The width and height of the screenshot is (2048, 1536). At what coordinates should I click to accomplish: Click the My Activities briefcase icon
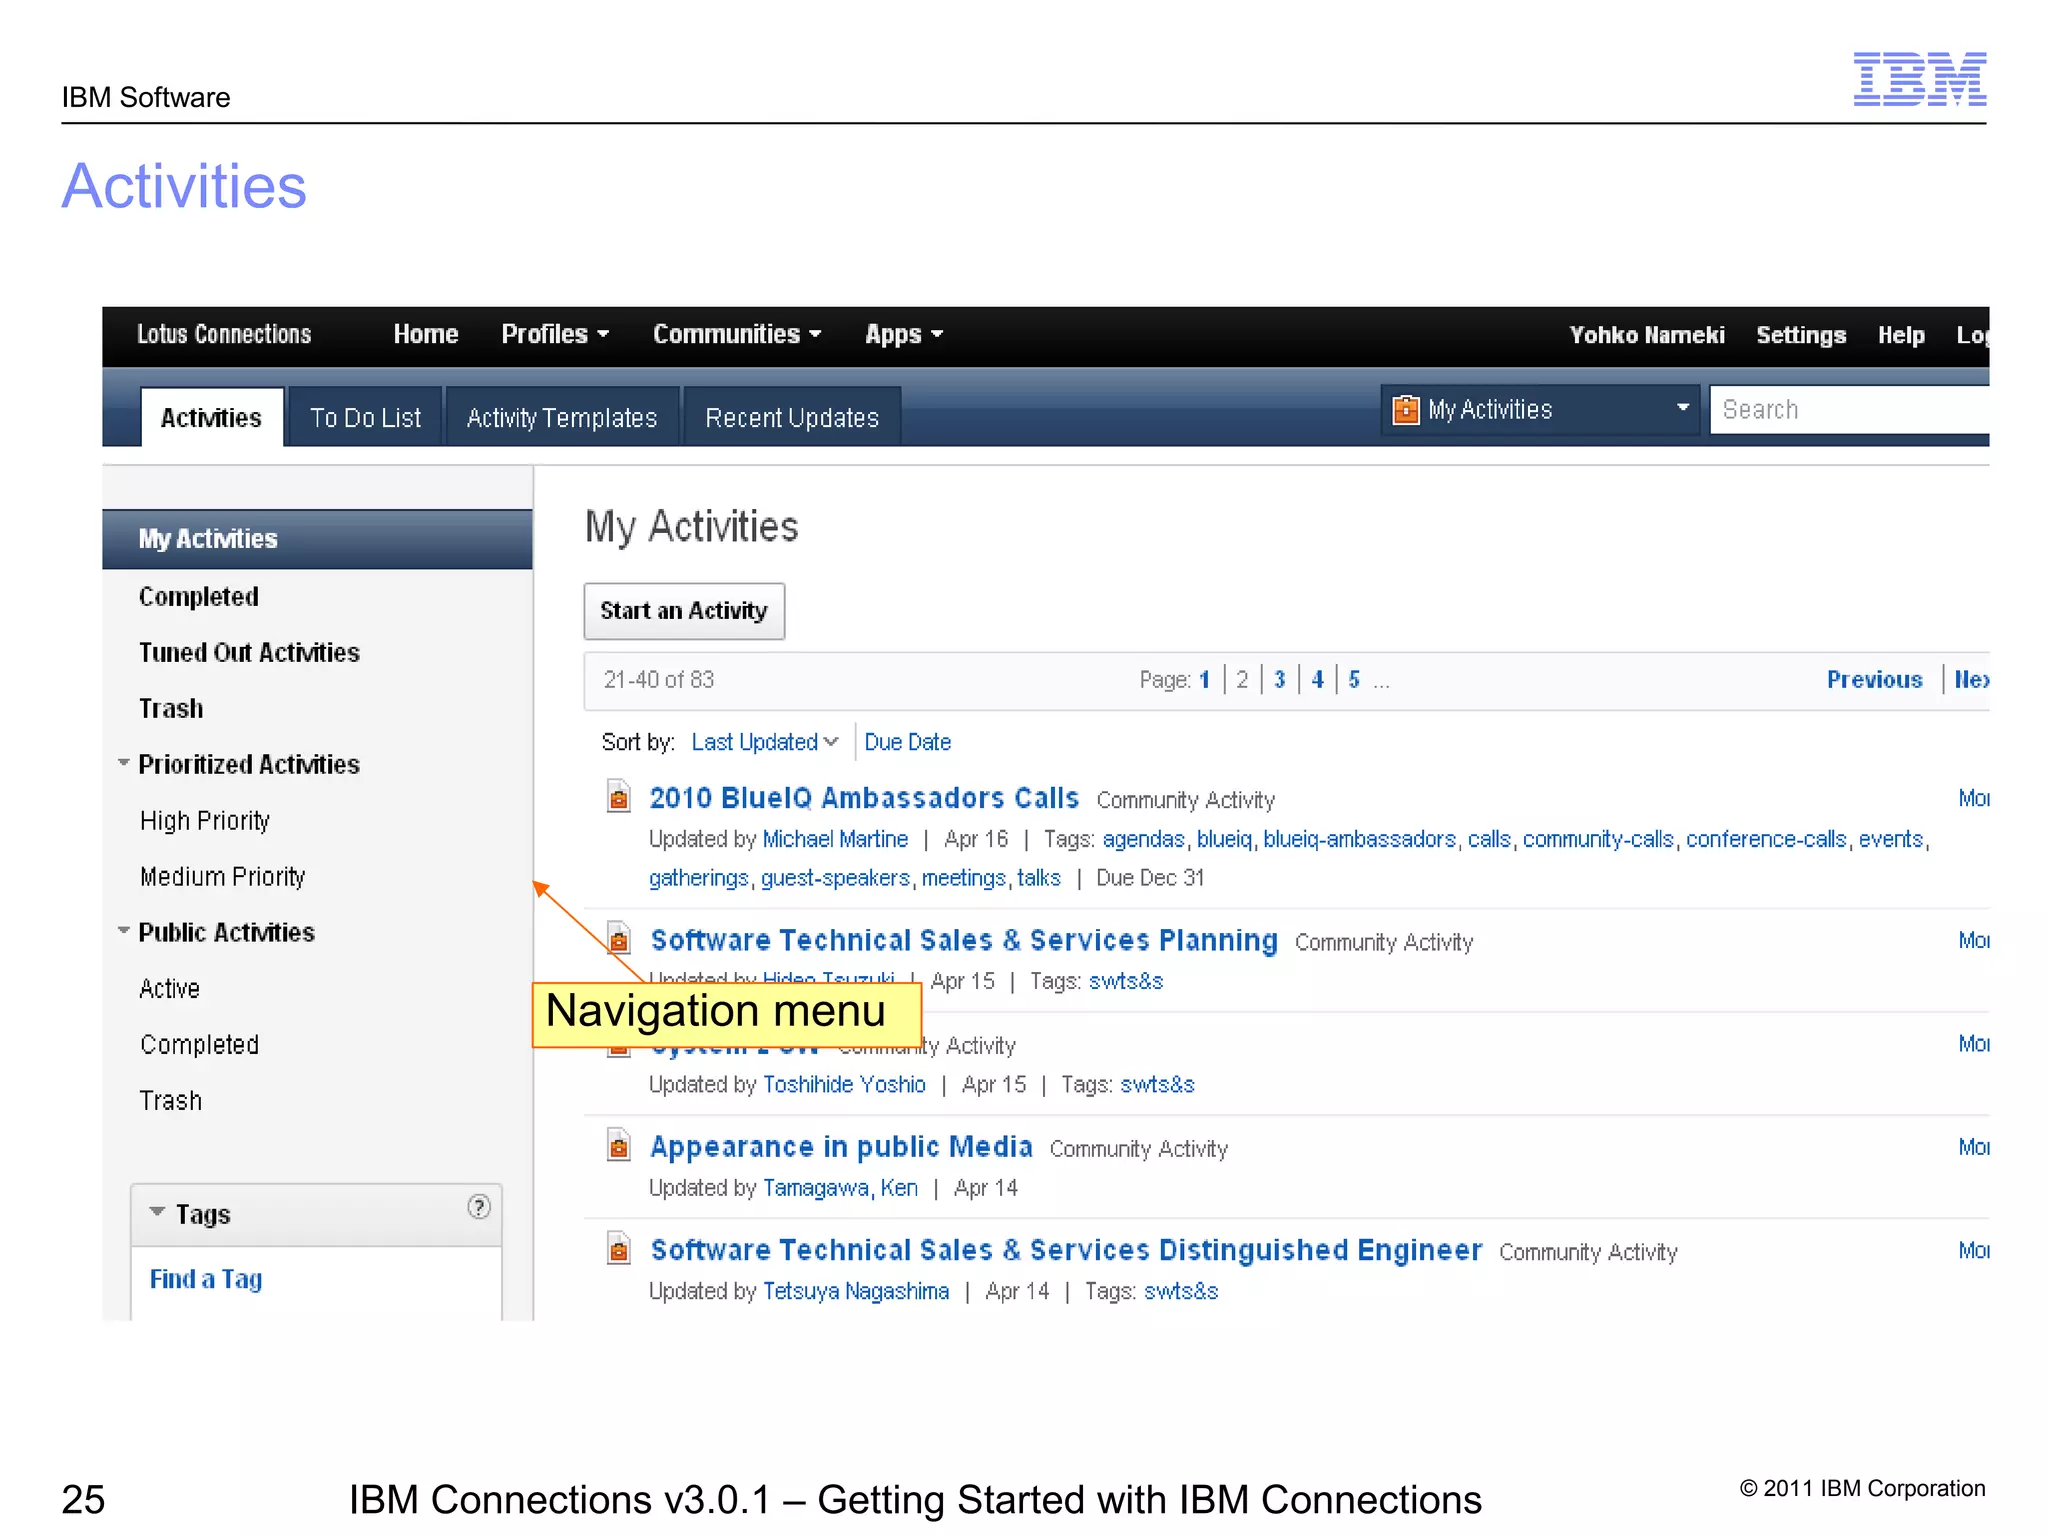pyautogui.click(x=1406, y=410)
